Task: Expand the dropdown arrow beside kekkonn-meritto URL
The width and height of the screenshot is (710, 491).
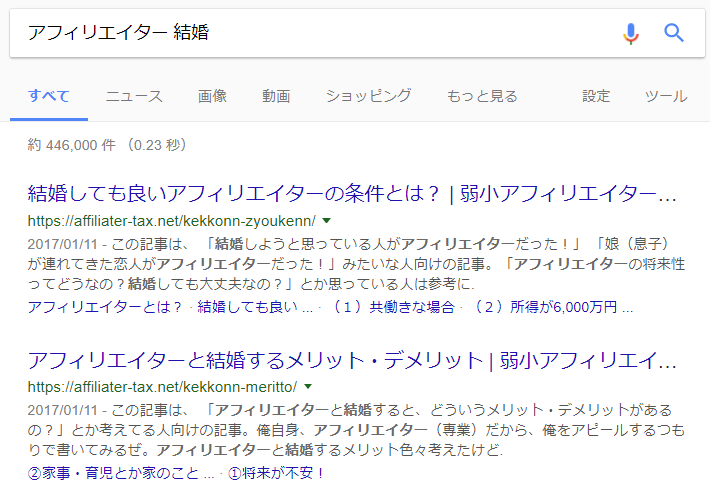Action: (308, 386)
